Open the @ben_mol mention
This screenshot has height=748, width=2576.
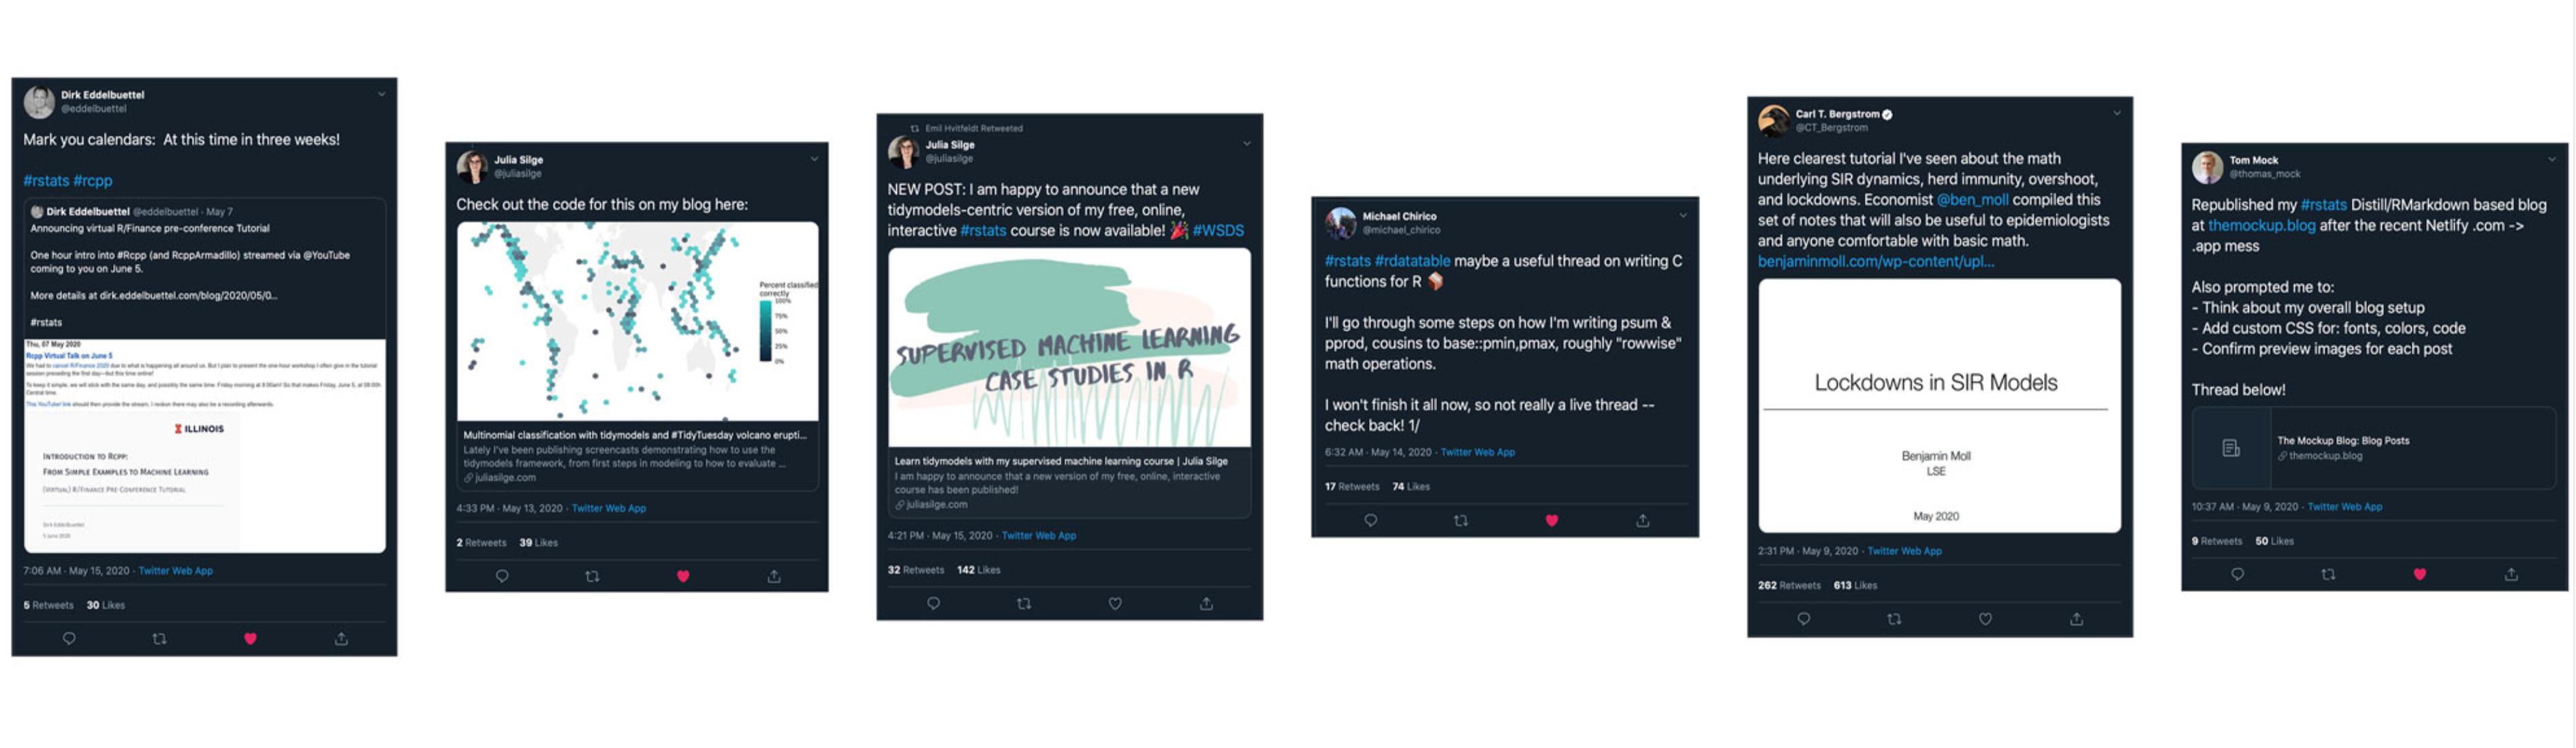tap(1971, 200)
